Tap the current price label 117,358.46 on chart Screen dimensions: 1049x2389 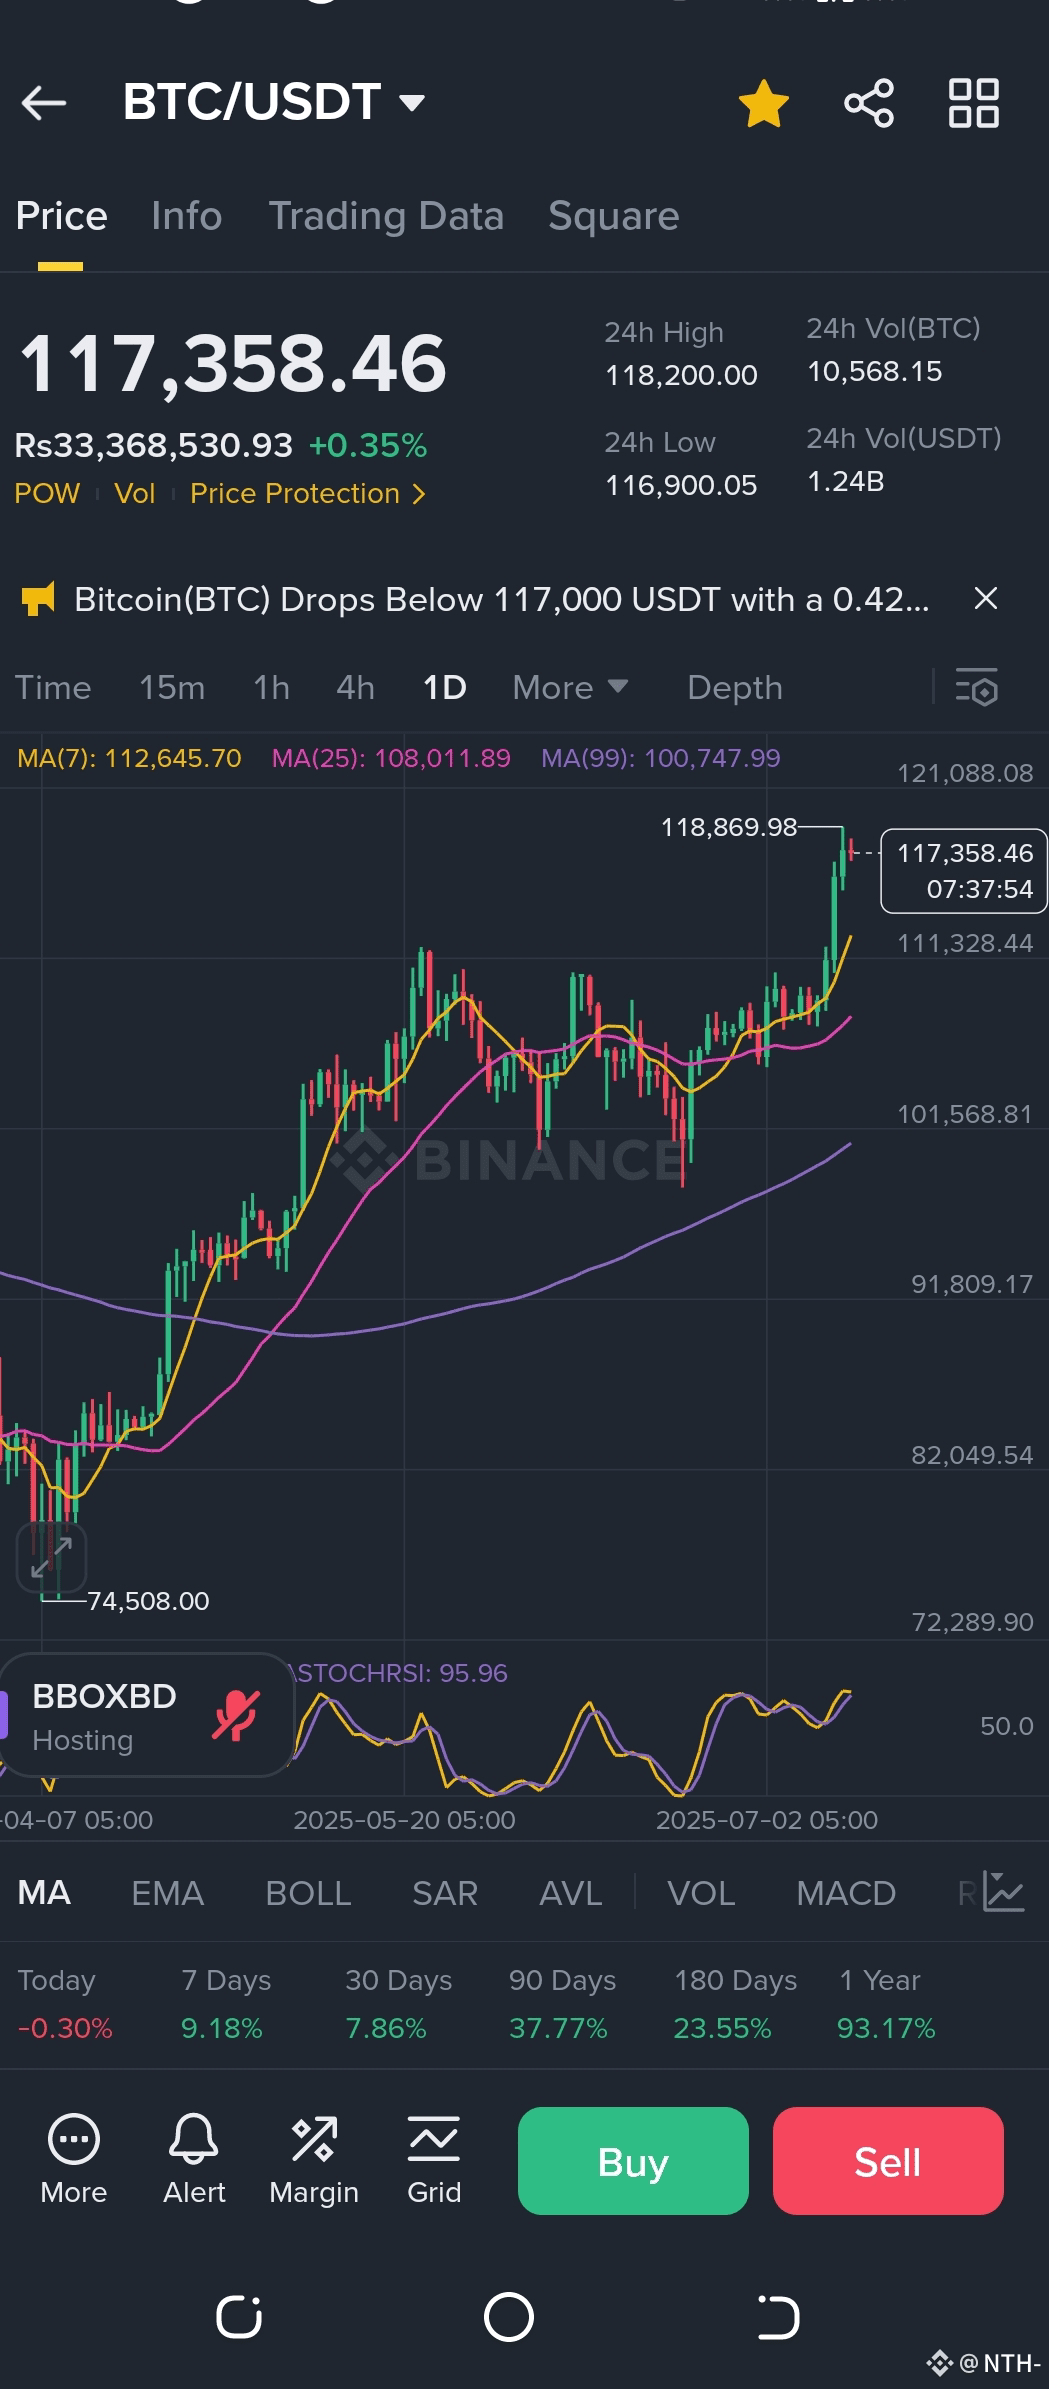tap(964, 871)
